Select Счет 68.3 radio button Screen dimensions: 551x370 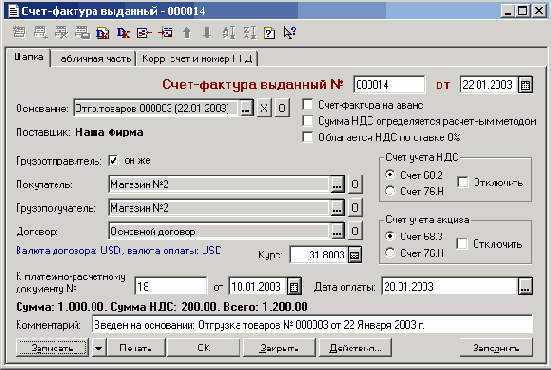tap(390, 236)
